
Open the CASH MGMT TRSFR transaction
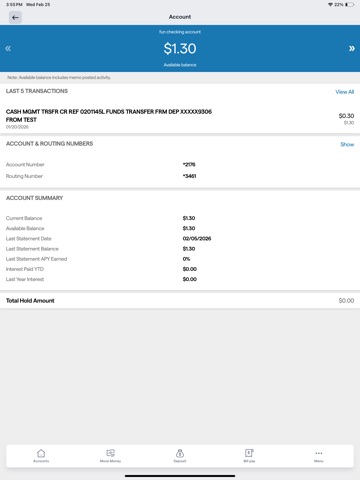tap(180, 119)
